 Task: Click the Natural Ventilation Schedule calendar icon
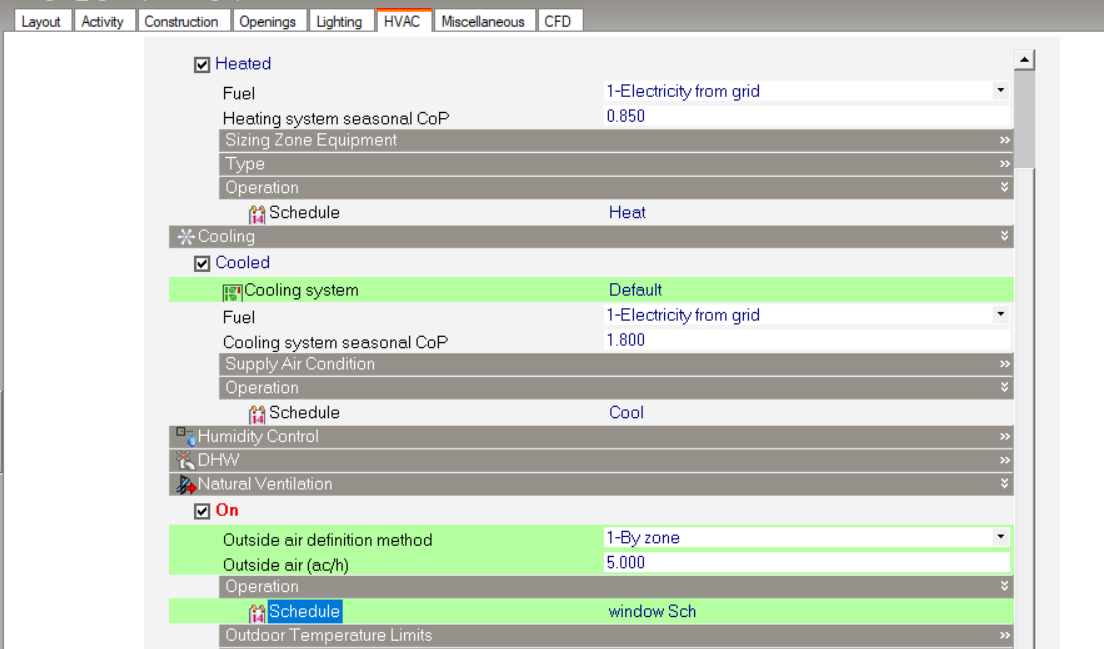(x=257, y=612)
